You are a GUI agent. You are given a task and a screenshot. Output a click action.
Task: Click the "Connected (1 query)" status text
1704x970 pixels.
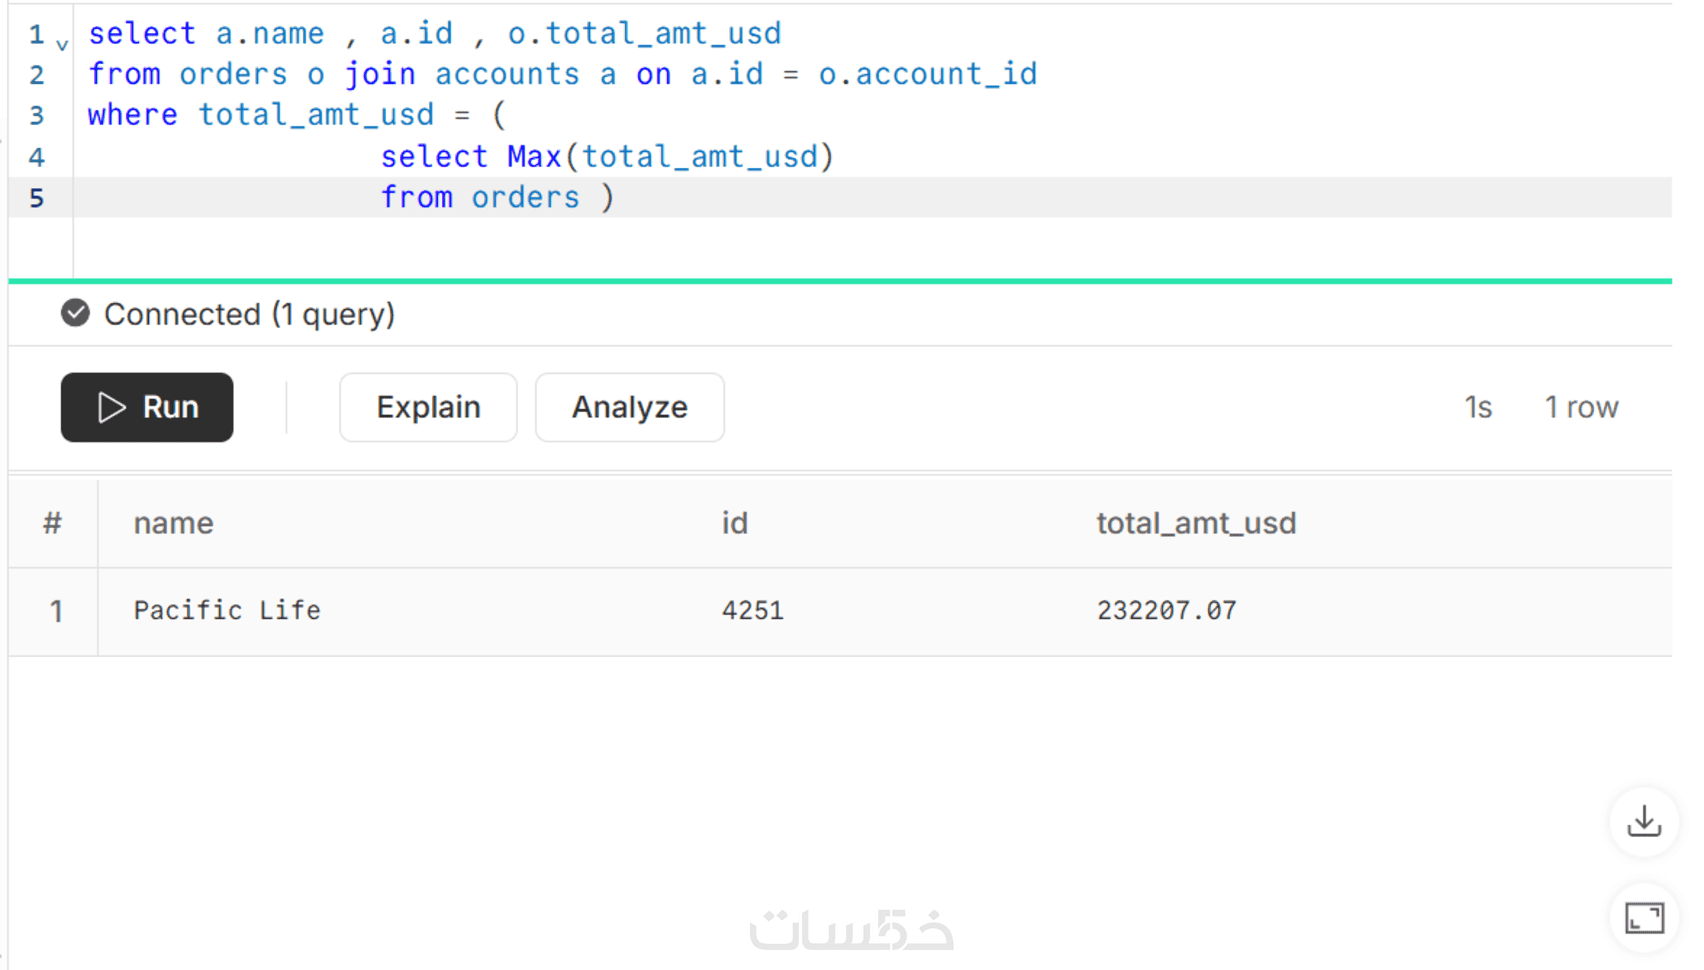pyautogui.click(x=249, y=314)
